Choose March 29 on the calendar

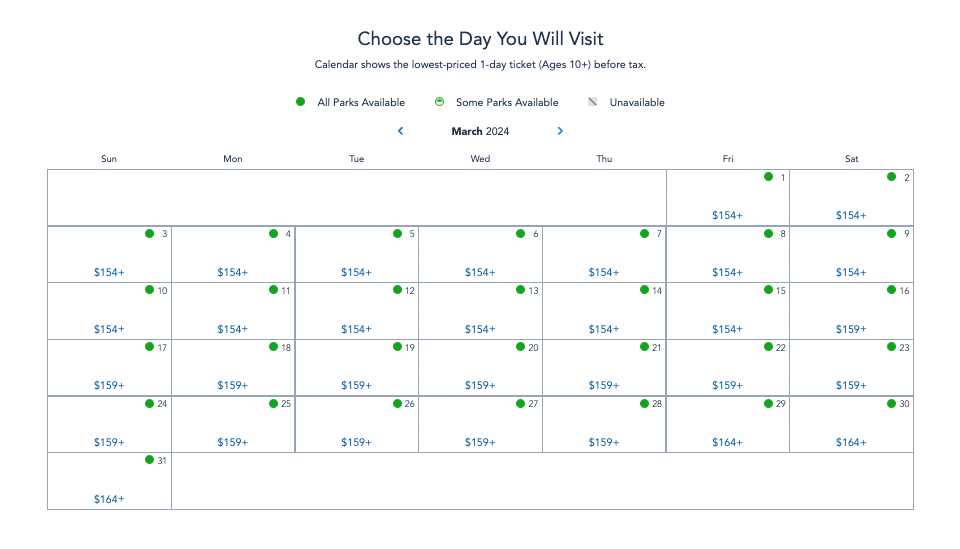(727, 425)
